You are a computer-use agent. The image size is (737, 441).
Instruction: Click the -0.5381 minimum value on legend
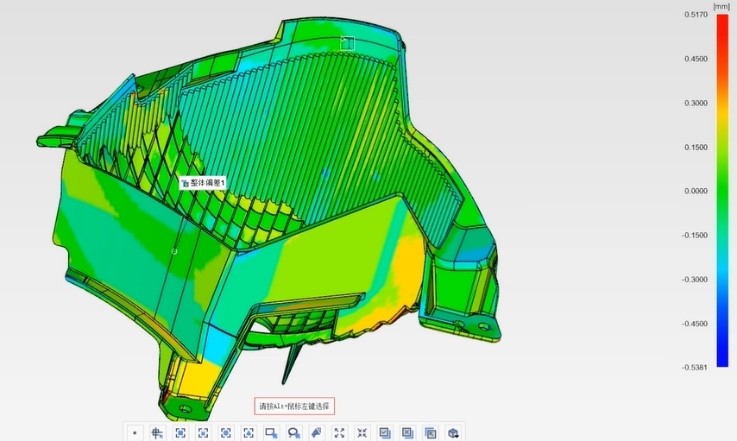click(696, 367)
